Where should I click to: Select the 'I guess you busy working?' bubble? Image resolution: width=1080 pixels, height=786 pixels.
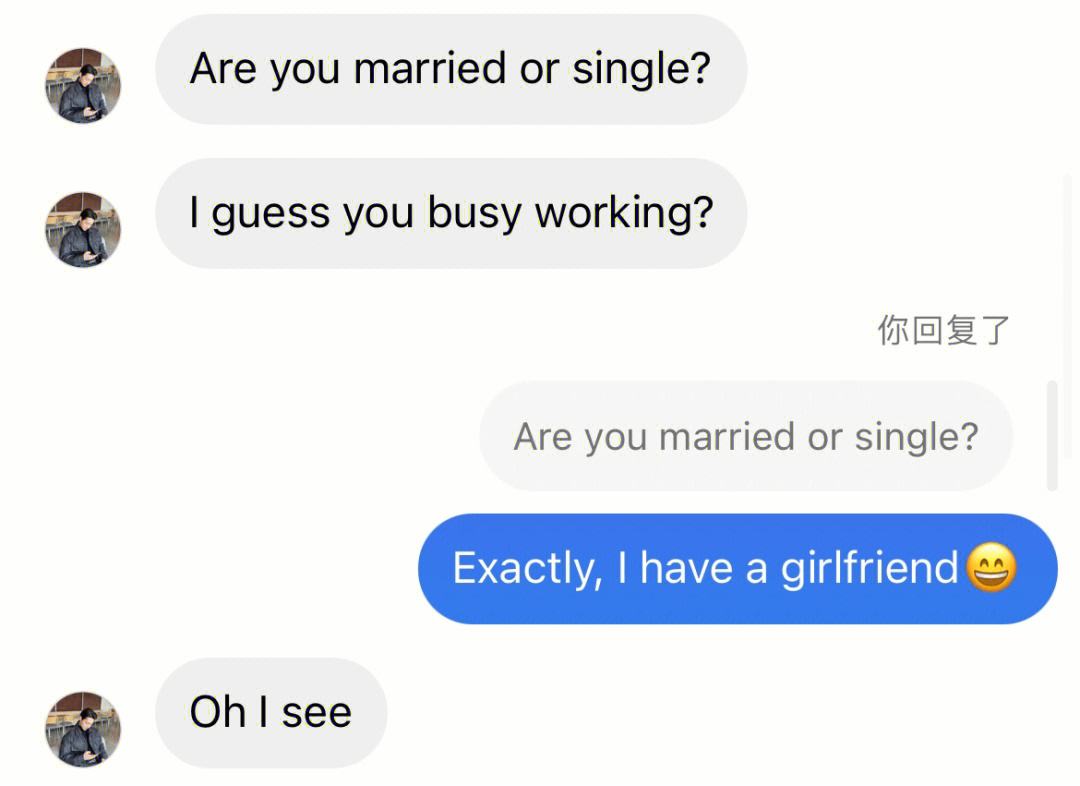click(451, 213)
